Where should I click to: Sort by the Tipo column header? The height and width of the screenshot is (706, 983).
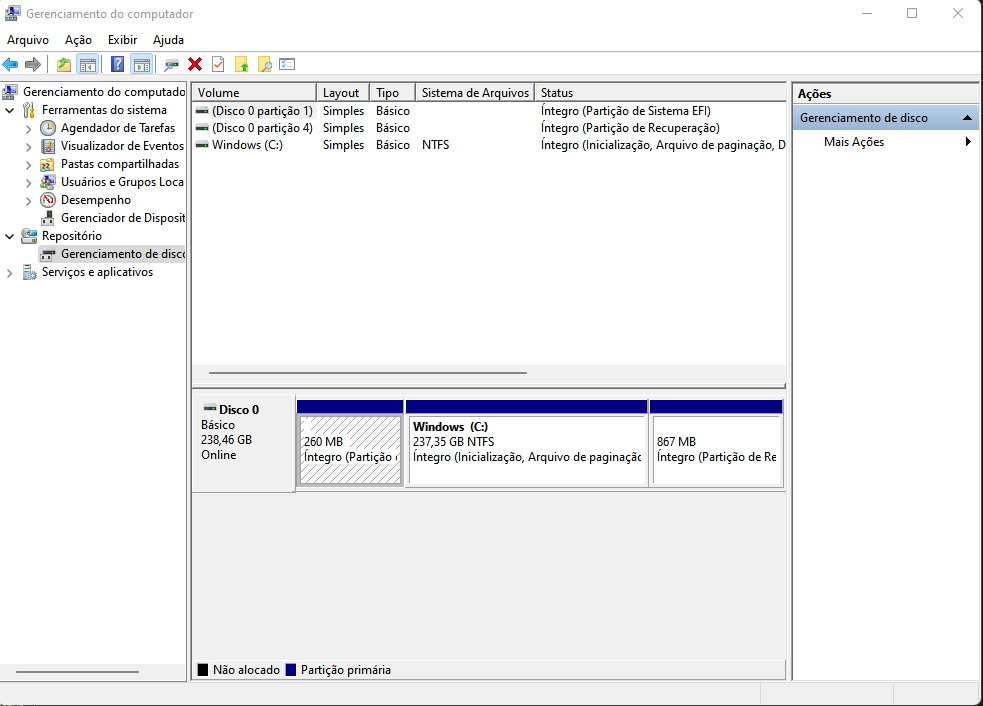tap(392, 92)
